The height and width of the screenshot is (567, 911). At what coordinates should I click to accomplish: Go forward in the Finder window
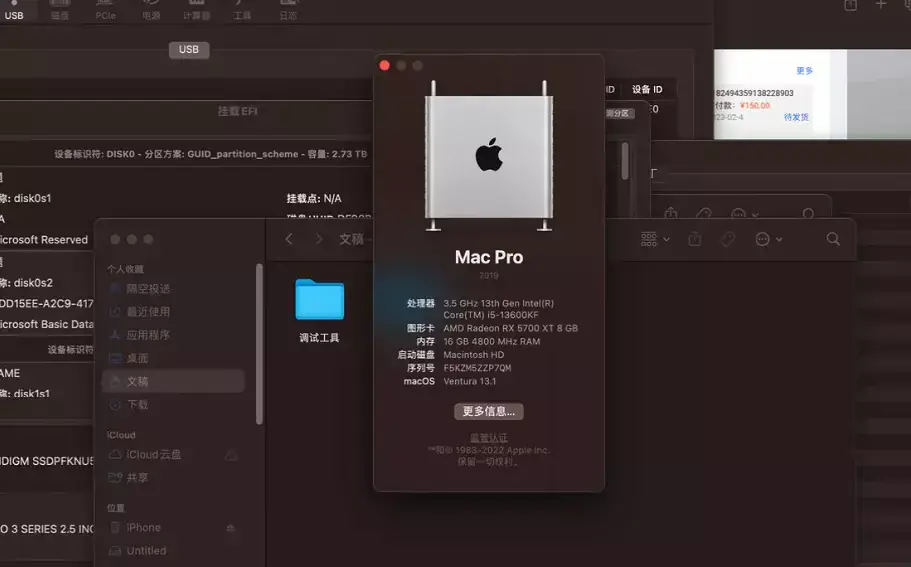pos(318,239)
